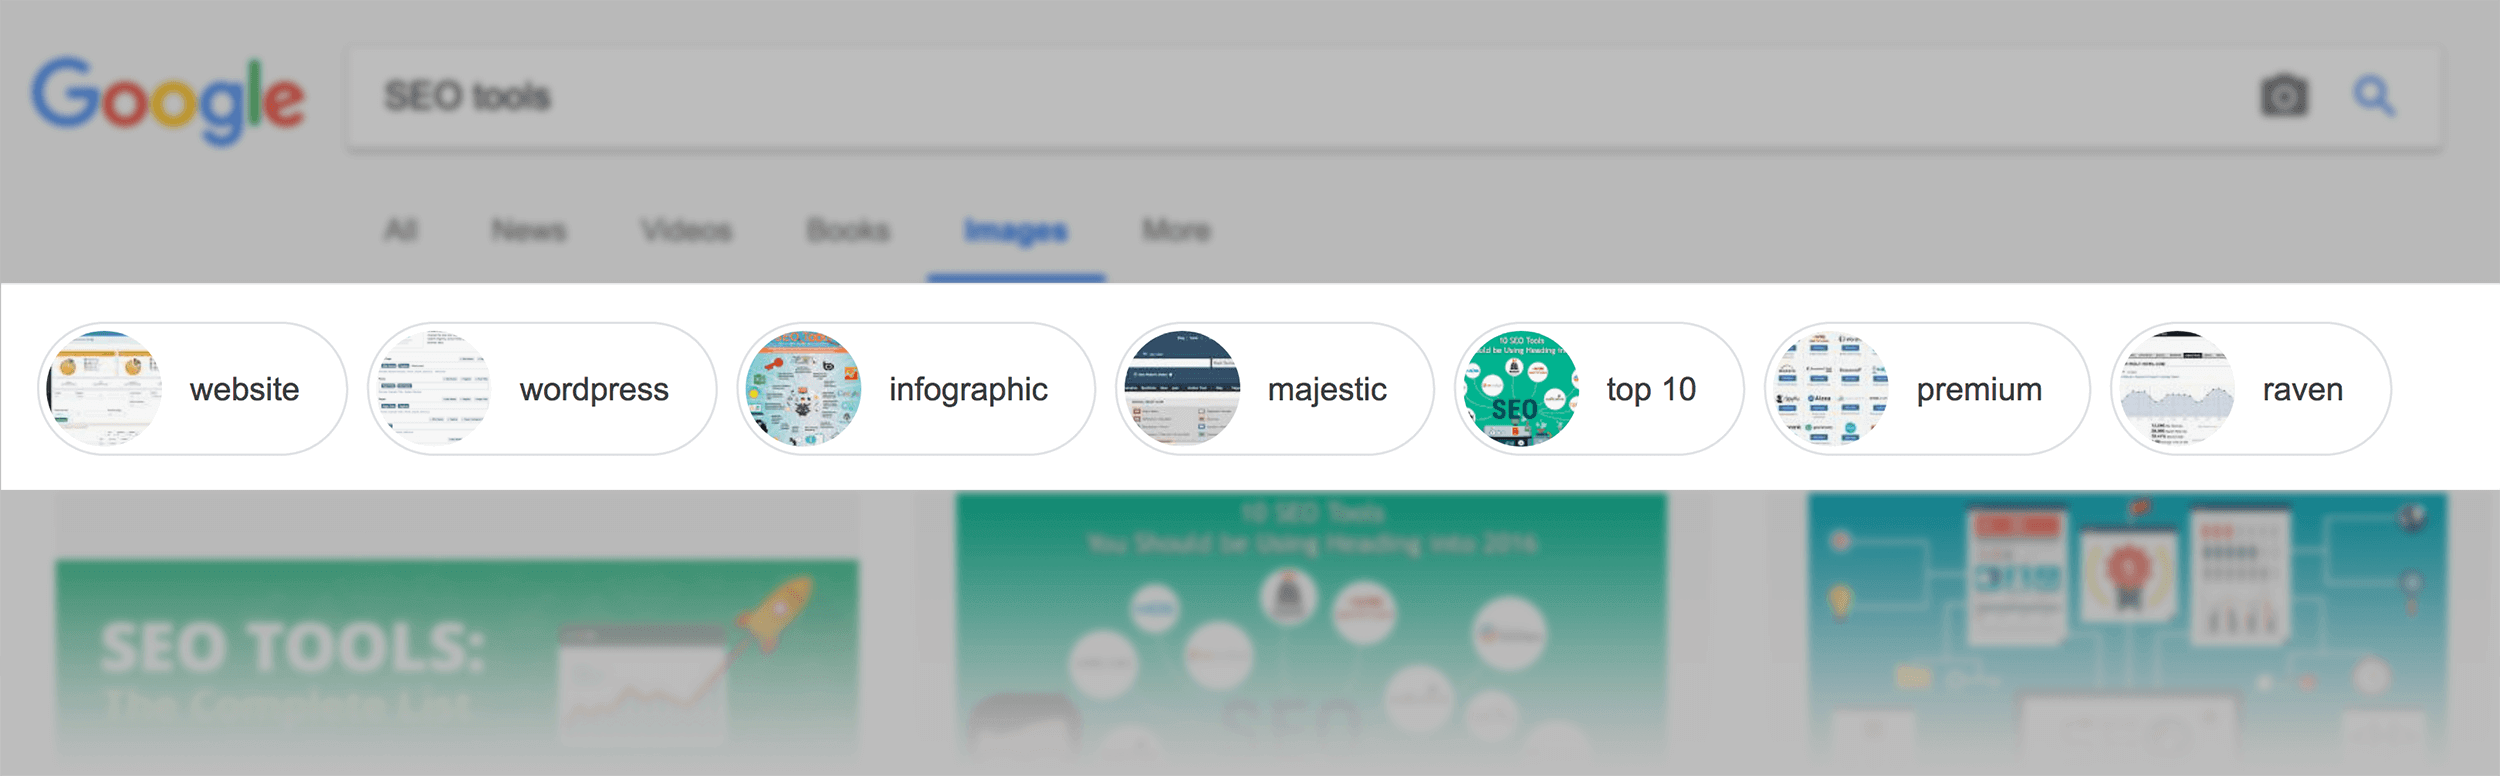
Task: Open search by image camera icon
Action: [2284, 97]
